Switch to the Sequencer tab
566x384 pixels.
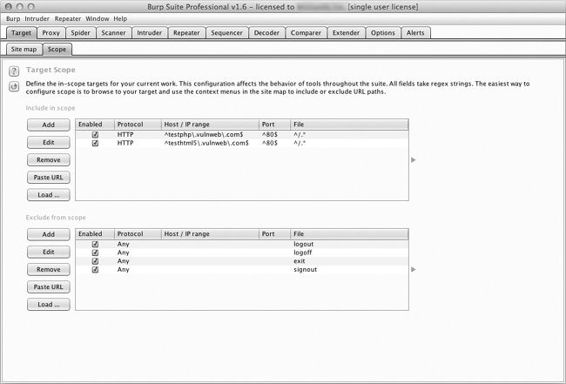click(x=227, y=33)
